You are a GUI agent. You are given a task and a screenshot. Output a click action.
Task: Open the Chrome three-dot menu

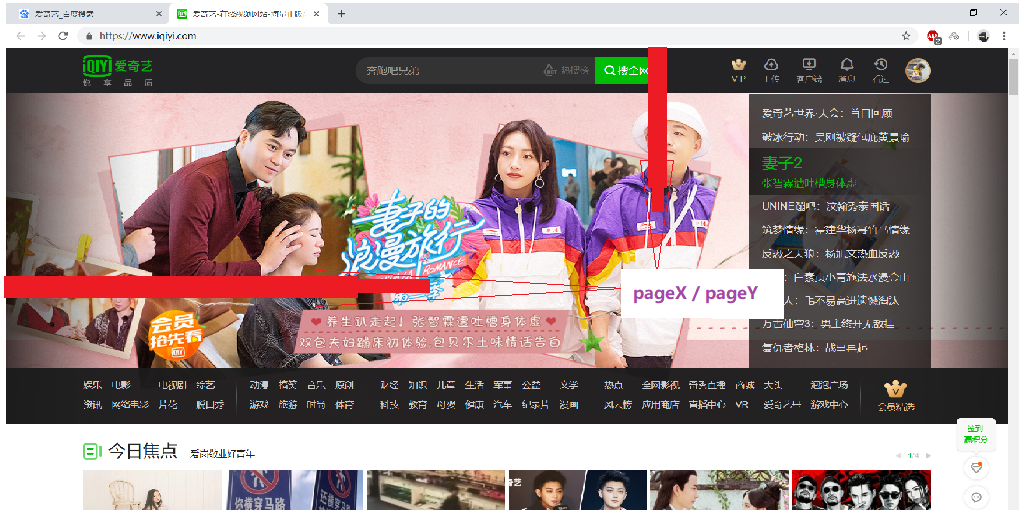point(1004,36)
